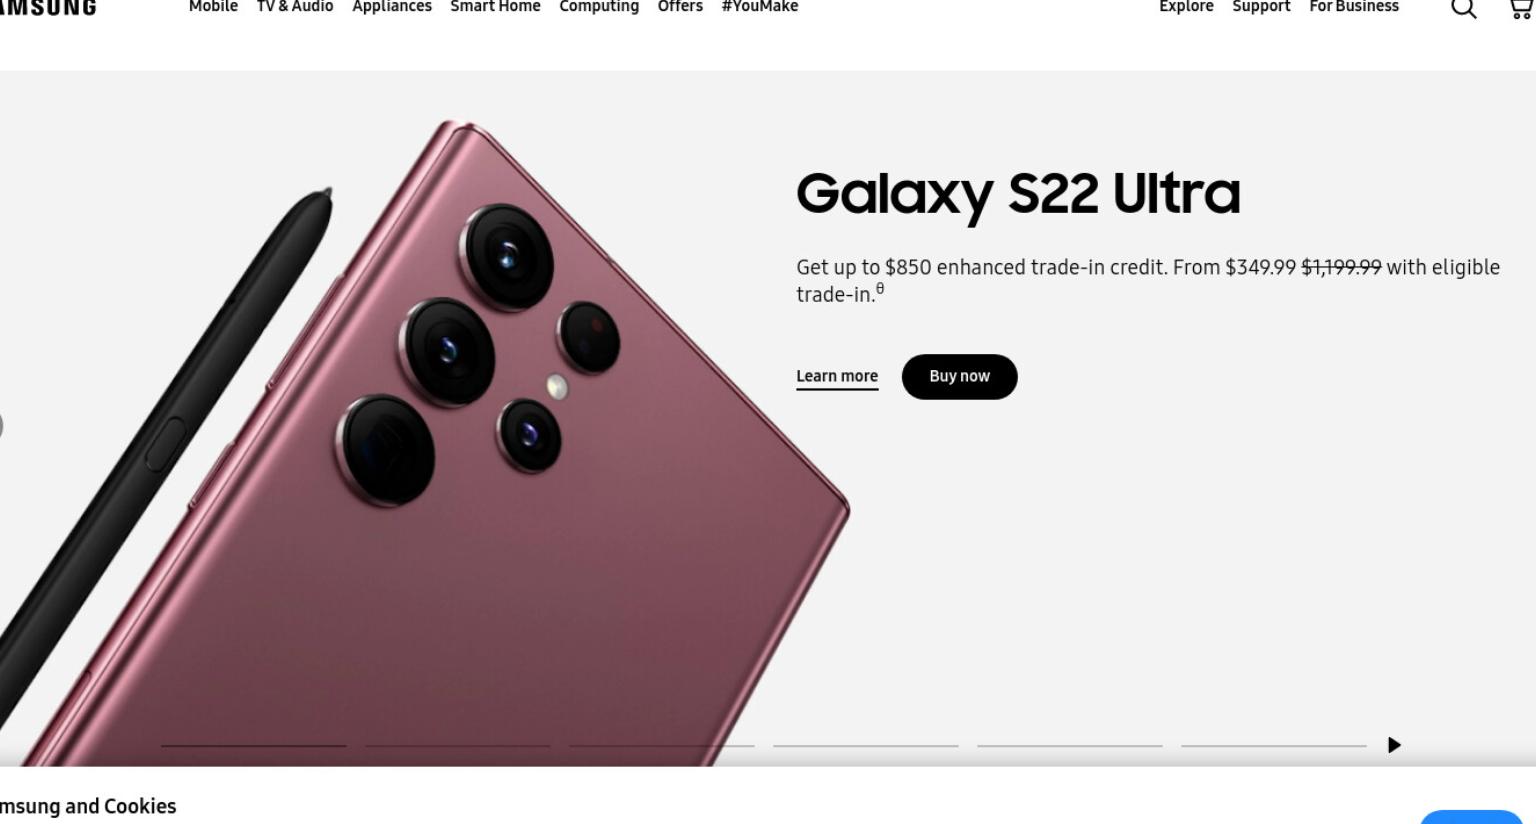Open the shopping cart icon
The height and width of the screenshot is (824, 1536).
coord(1521,8)
